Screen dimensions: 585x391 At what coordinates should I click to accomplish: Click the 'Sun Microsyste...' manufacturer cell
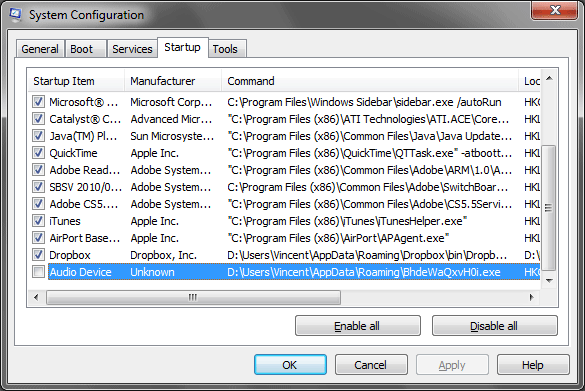click(x=172, y=136)
